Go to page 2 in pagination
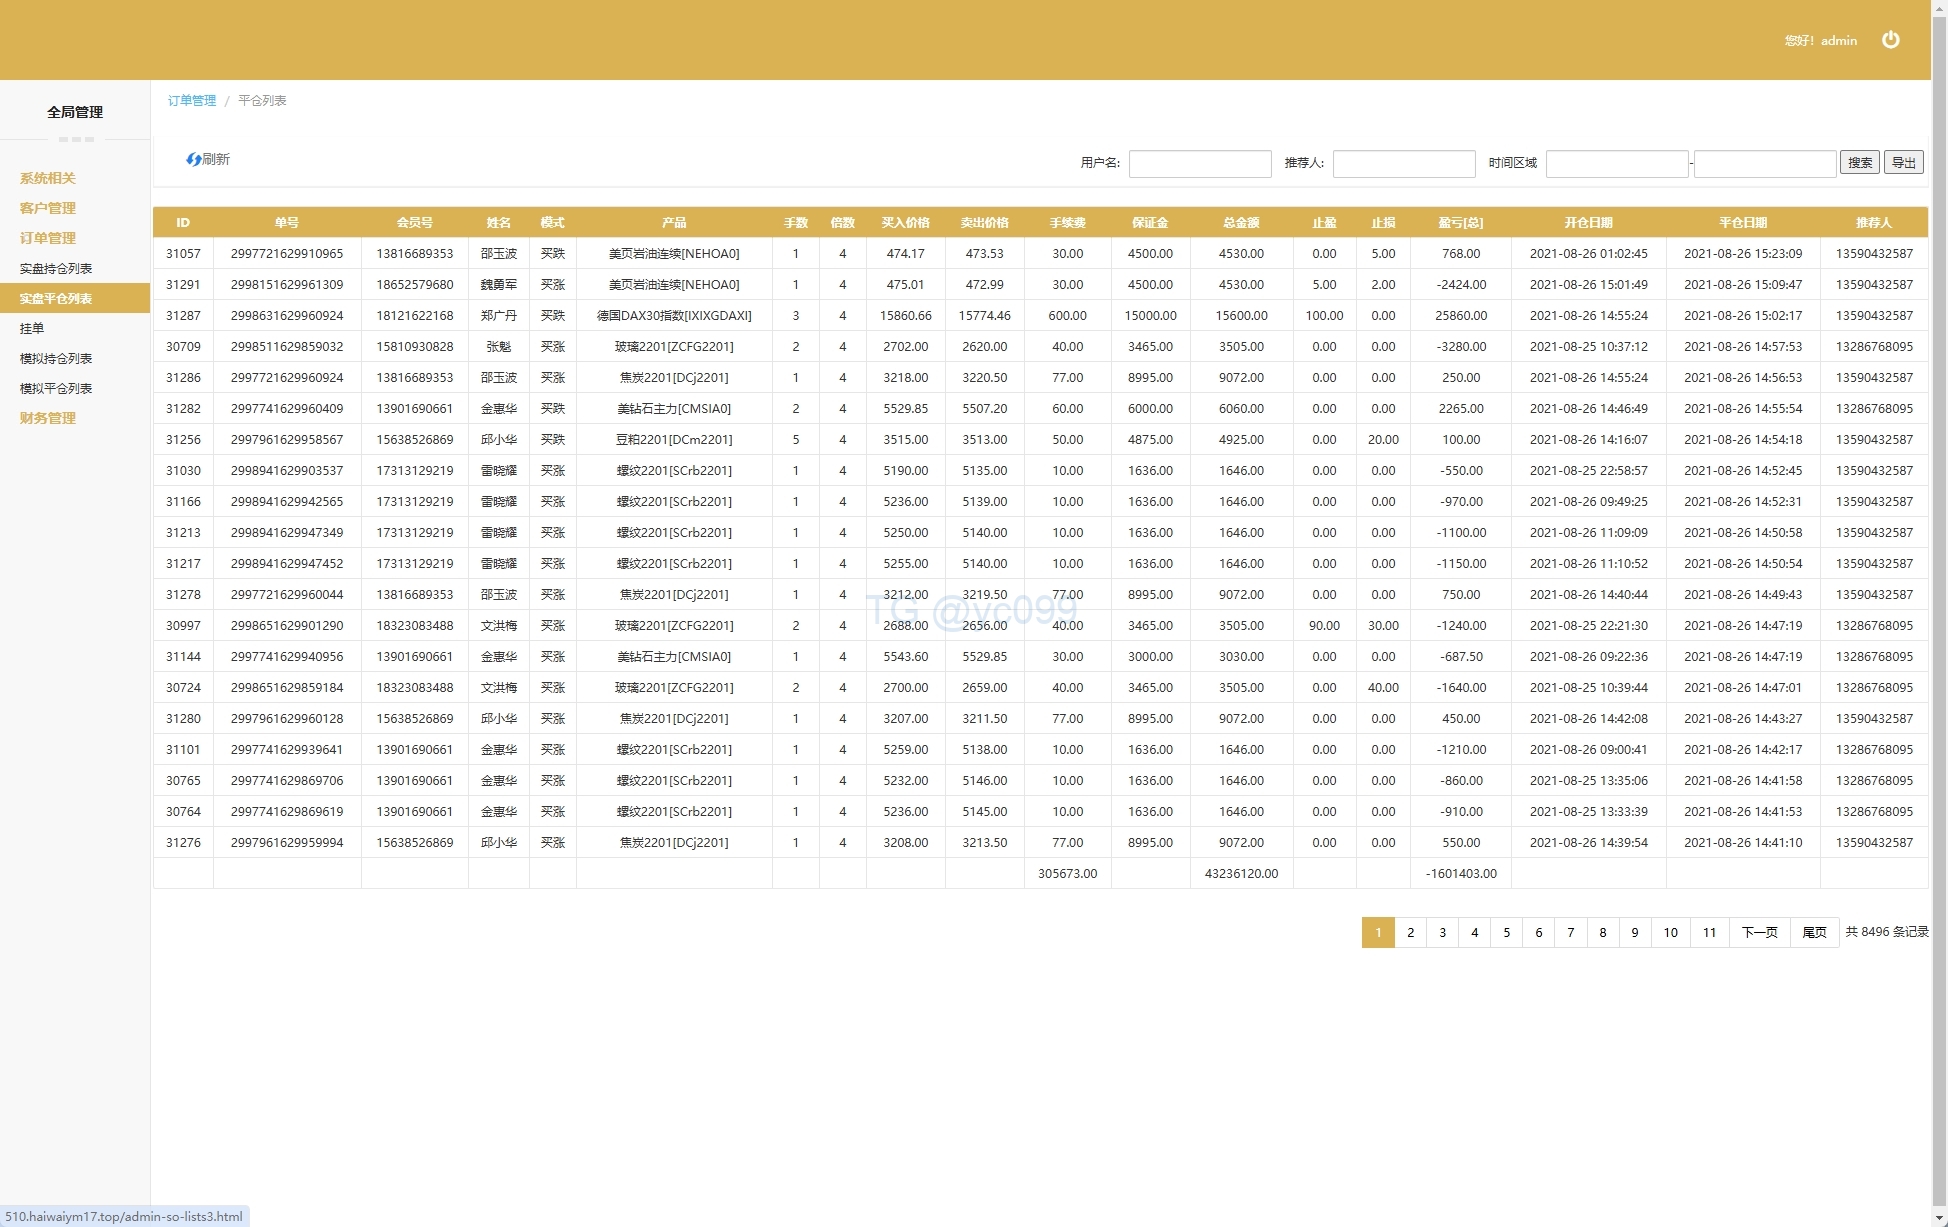This screenshot has height=1227, width=1948. click(1410, 932)
